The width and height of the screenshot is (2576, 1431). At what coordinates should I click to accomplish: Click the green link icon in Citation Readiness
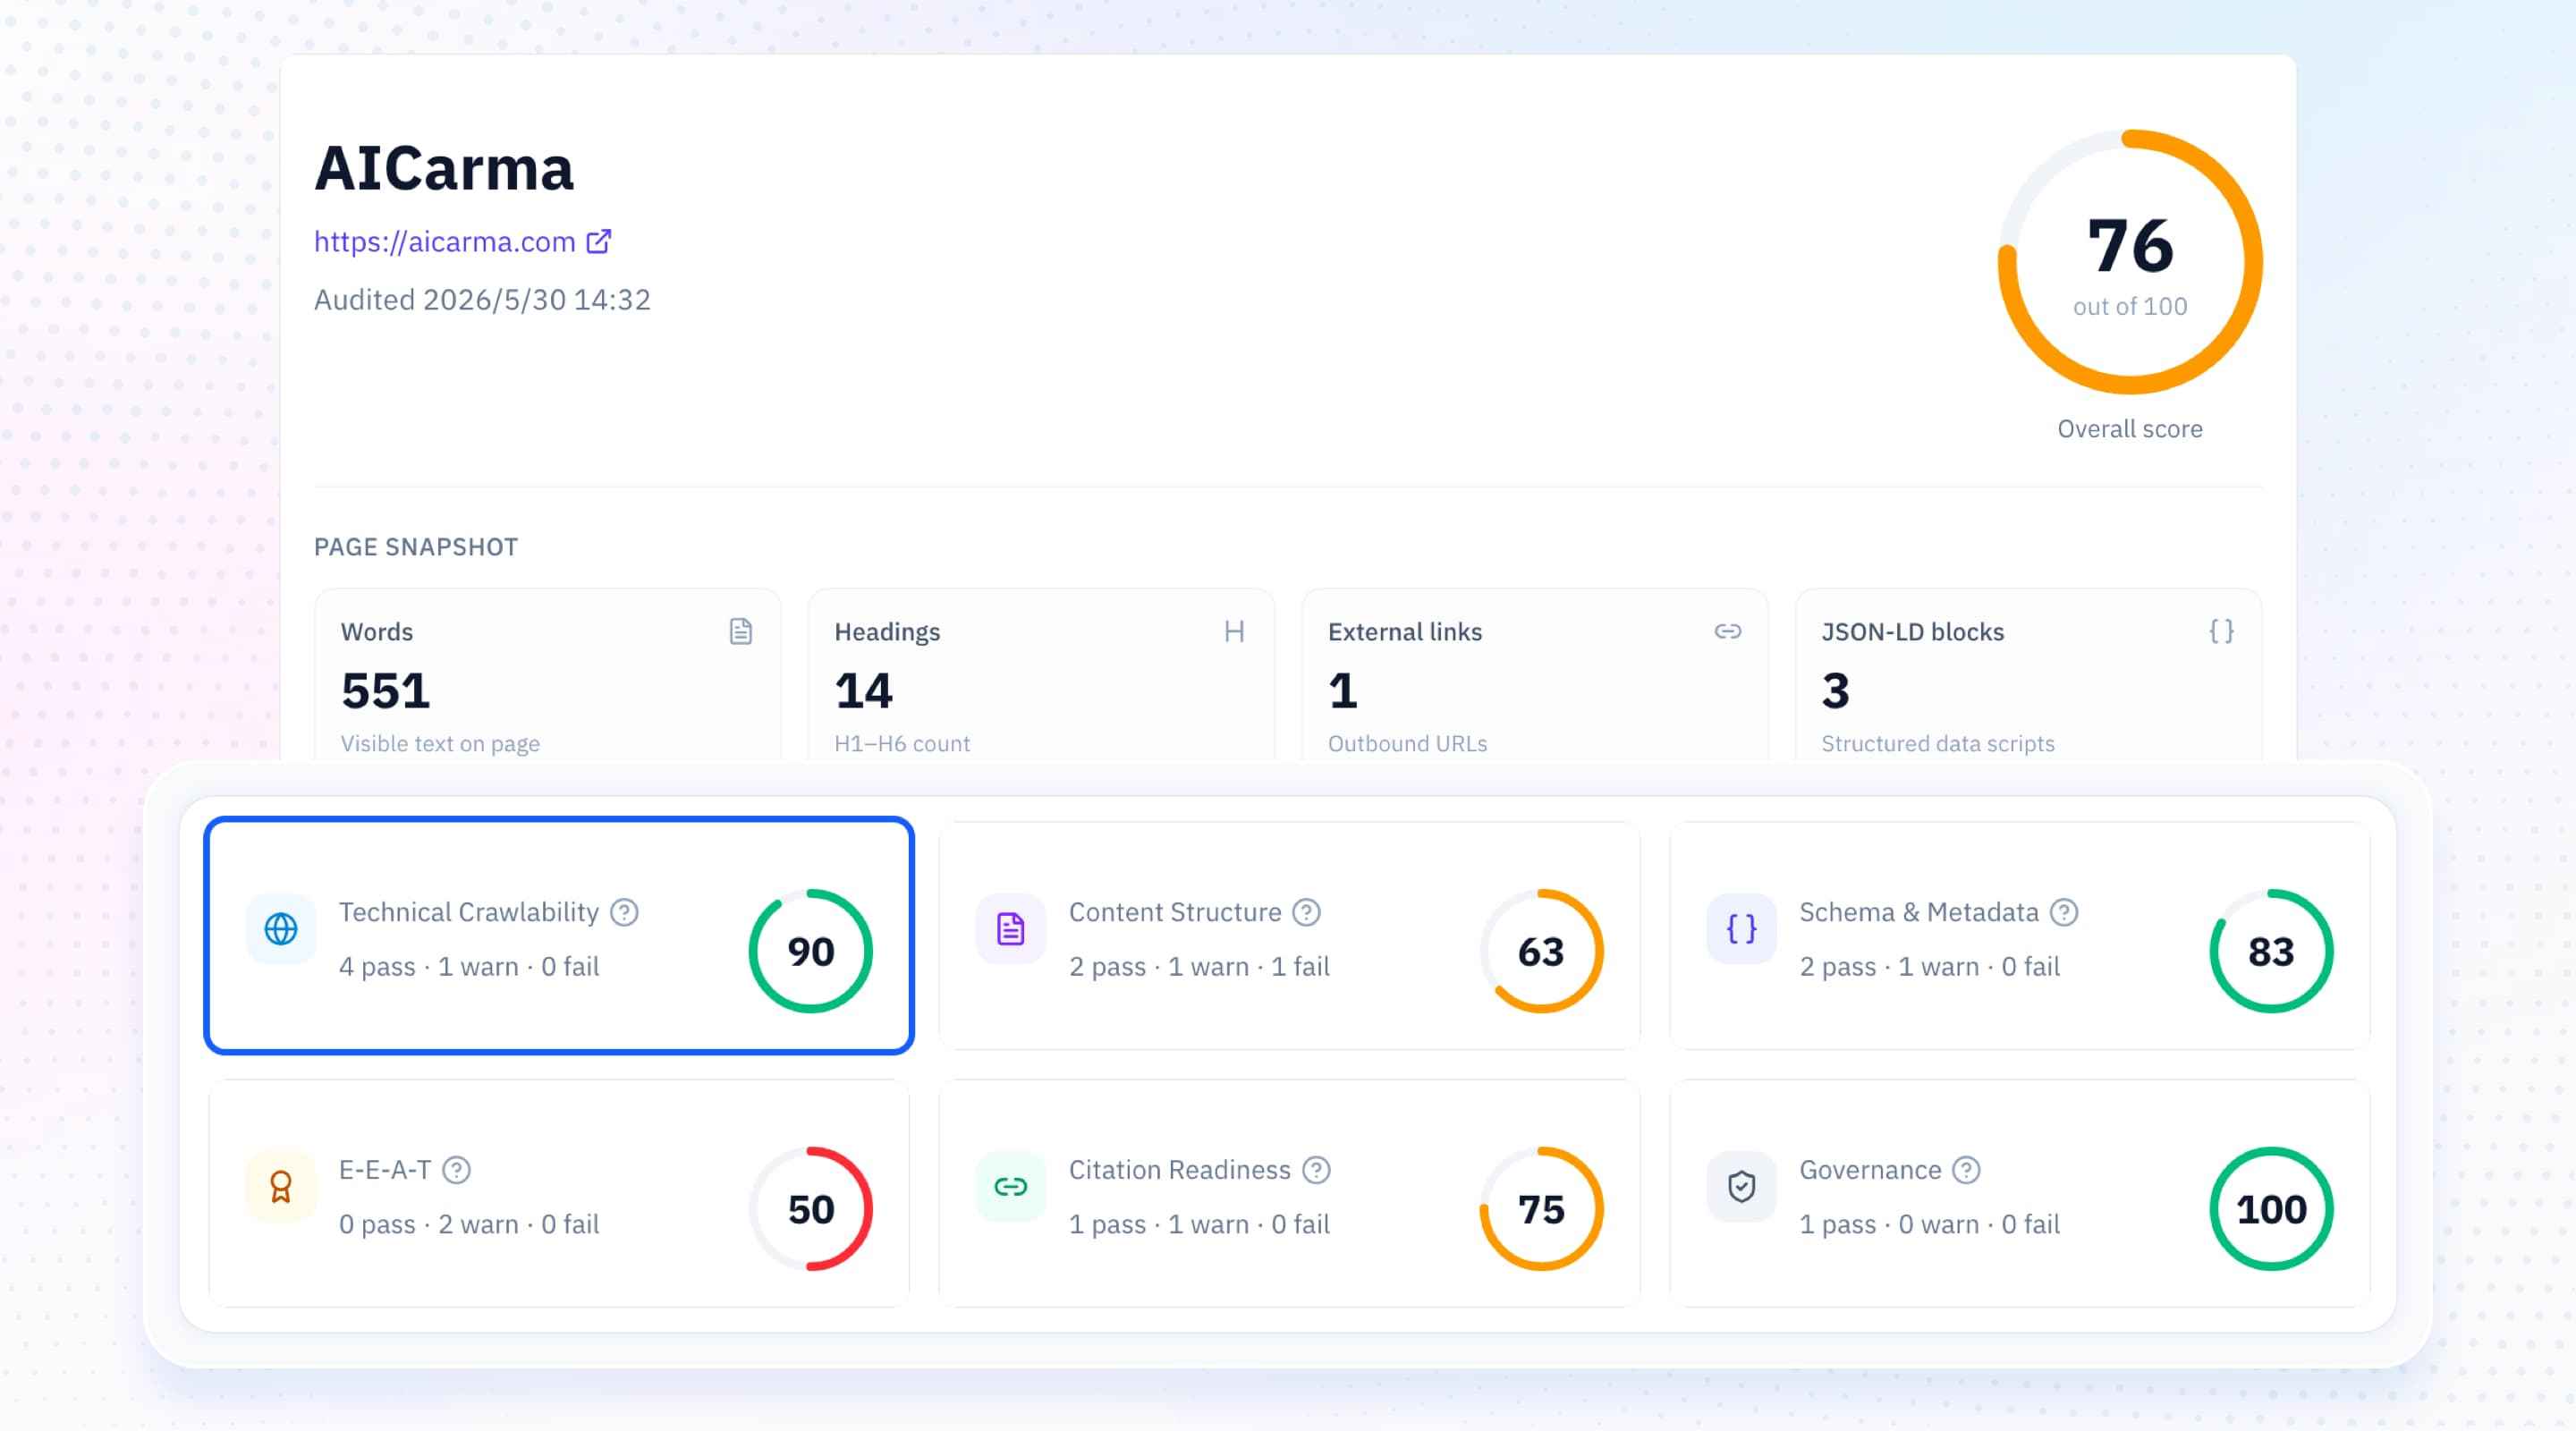pyautogui.click(x=1010, y=1187)
